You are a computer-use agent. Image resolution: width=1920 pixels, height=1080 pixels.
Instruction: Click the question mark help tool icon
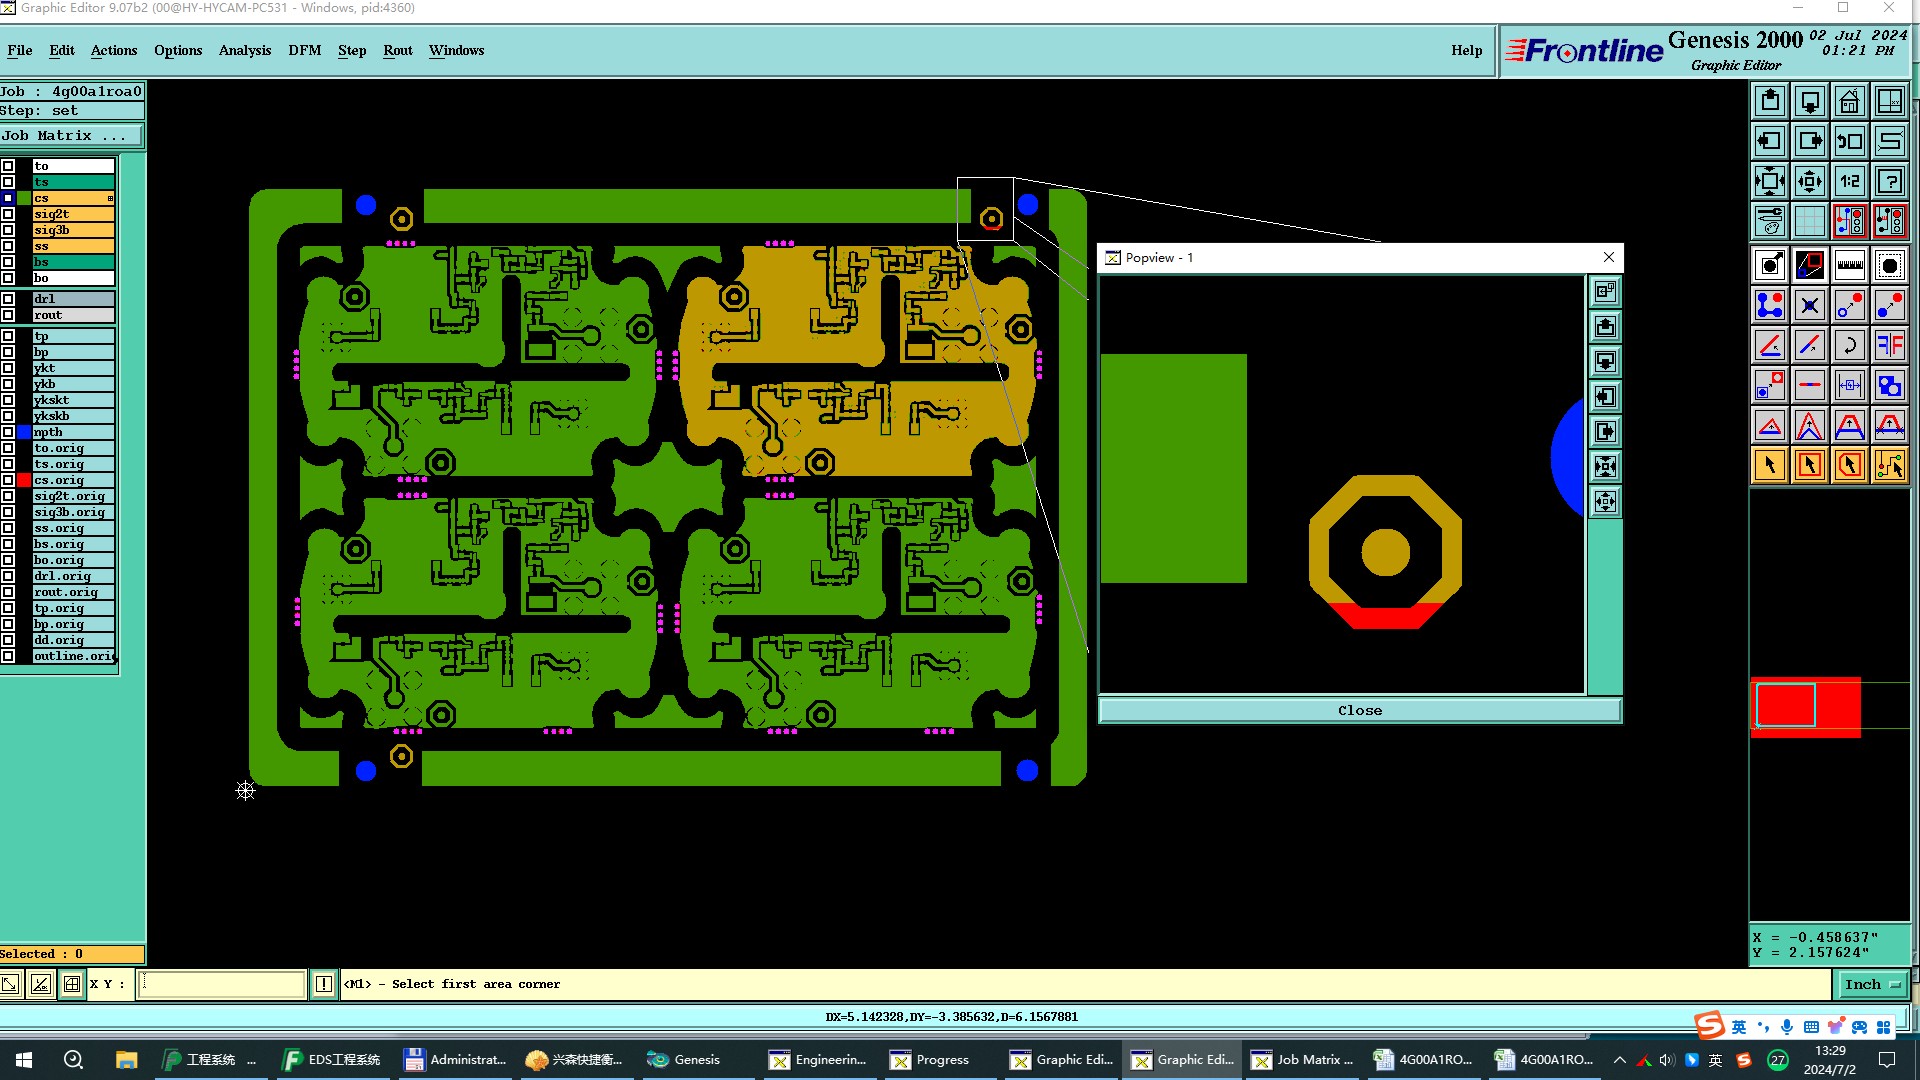pos(1889,181)
